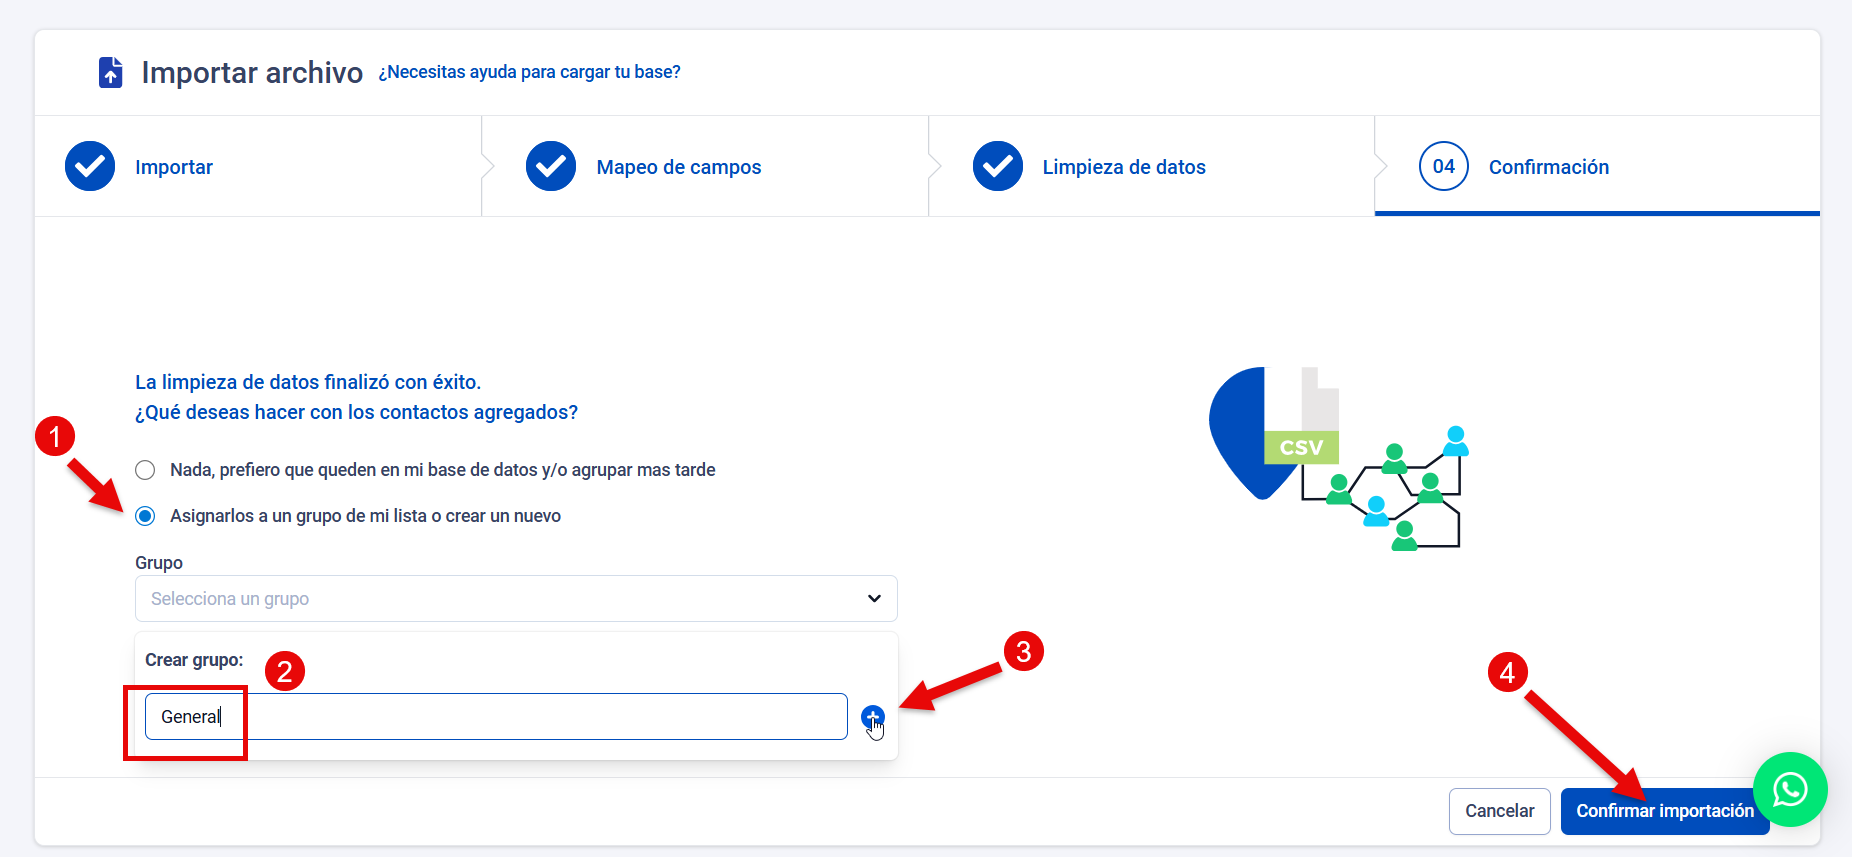Click the blue plus add-group icon
The image size is (1852, 857).
pos(872,716)
